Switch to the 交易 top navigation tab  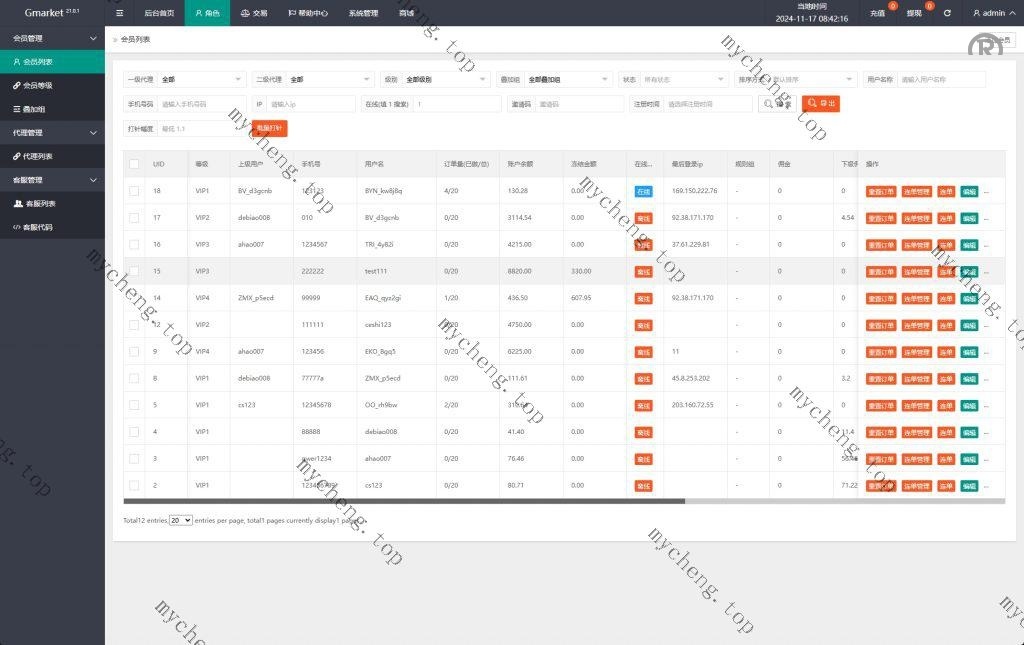(253, 13)
